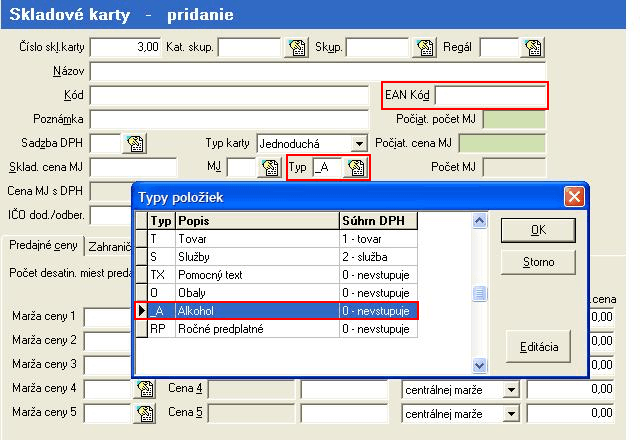Click the Editácia button

click(538, 346)
